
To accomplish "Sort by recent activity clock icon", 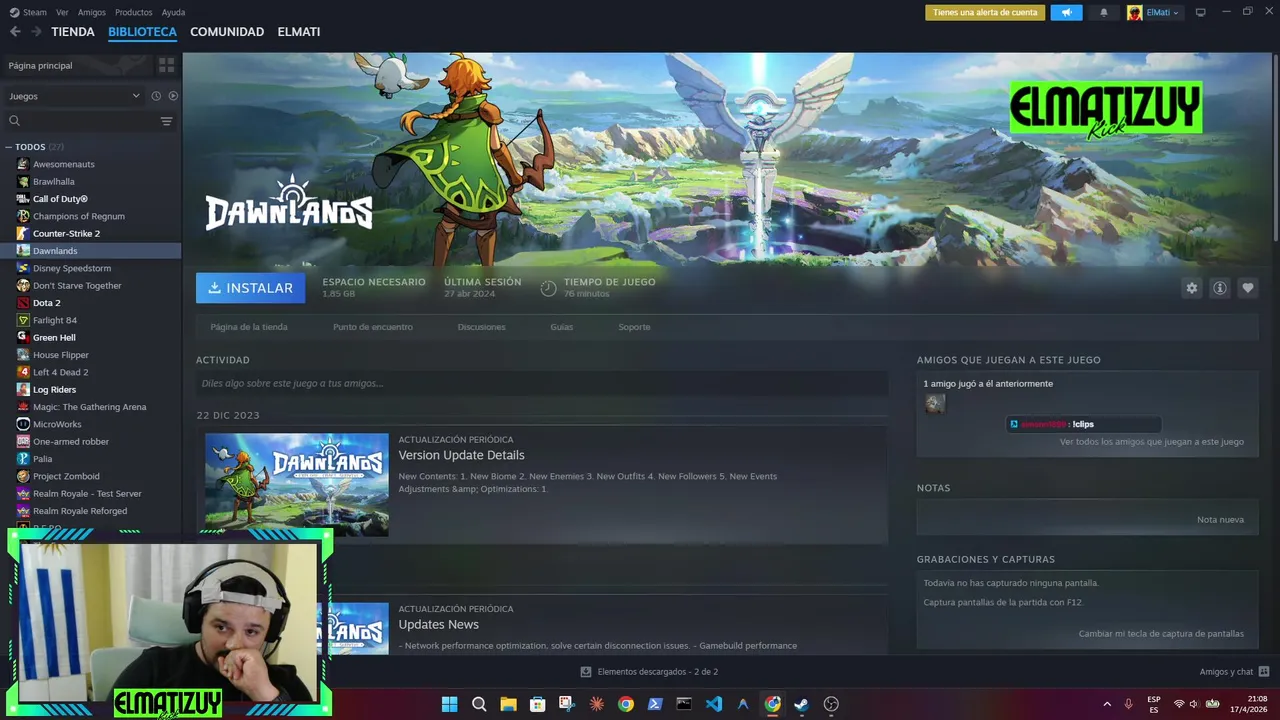I will pos(156,96).
